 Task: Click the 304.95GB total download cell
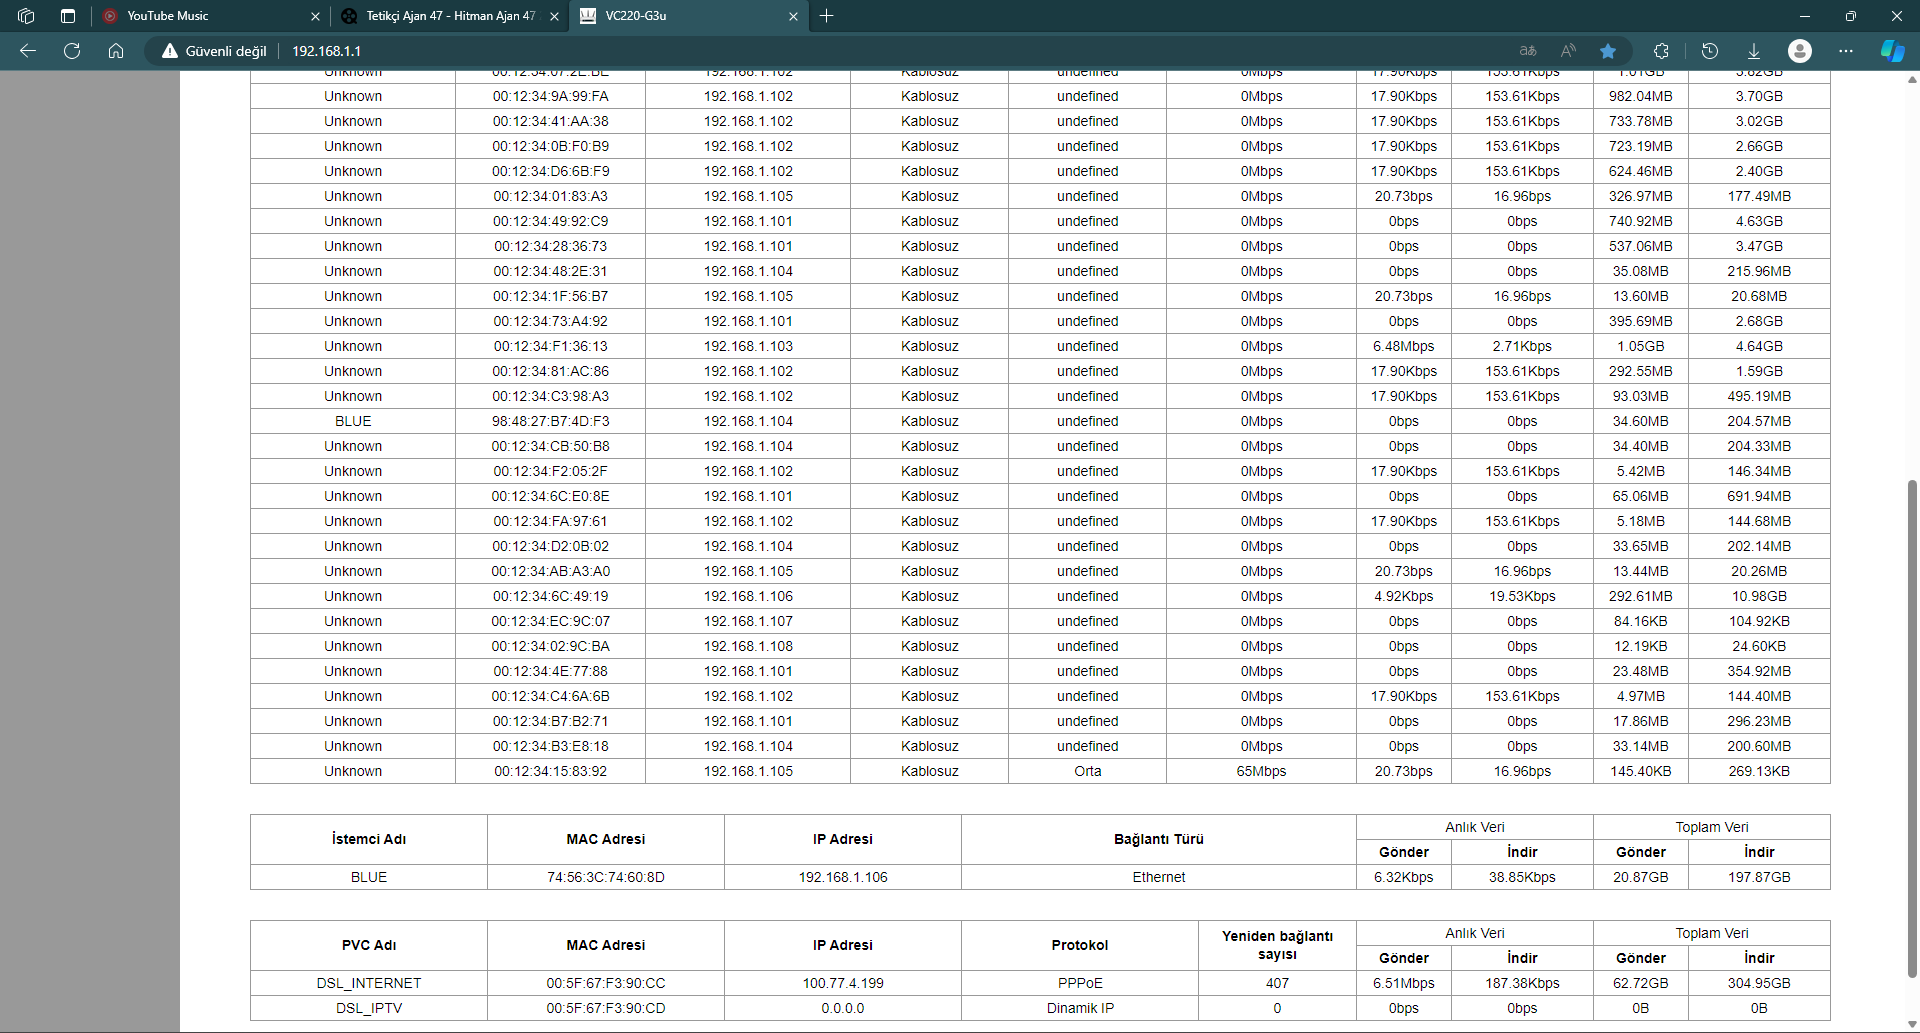(1759, 983)
